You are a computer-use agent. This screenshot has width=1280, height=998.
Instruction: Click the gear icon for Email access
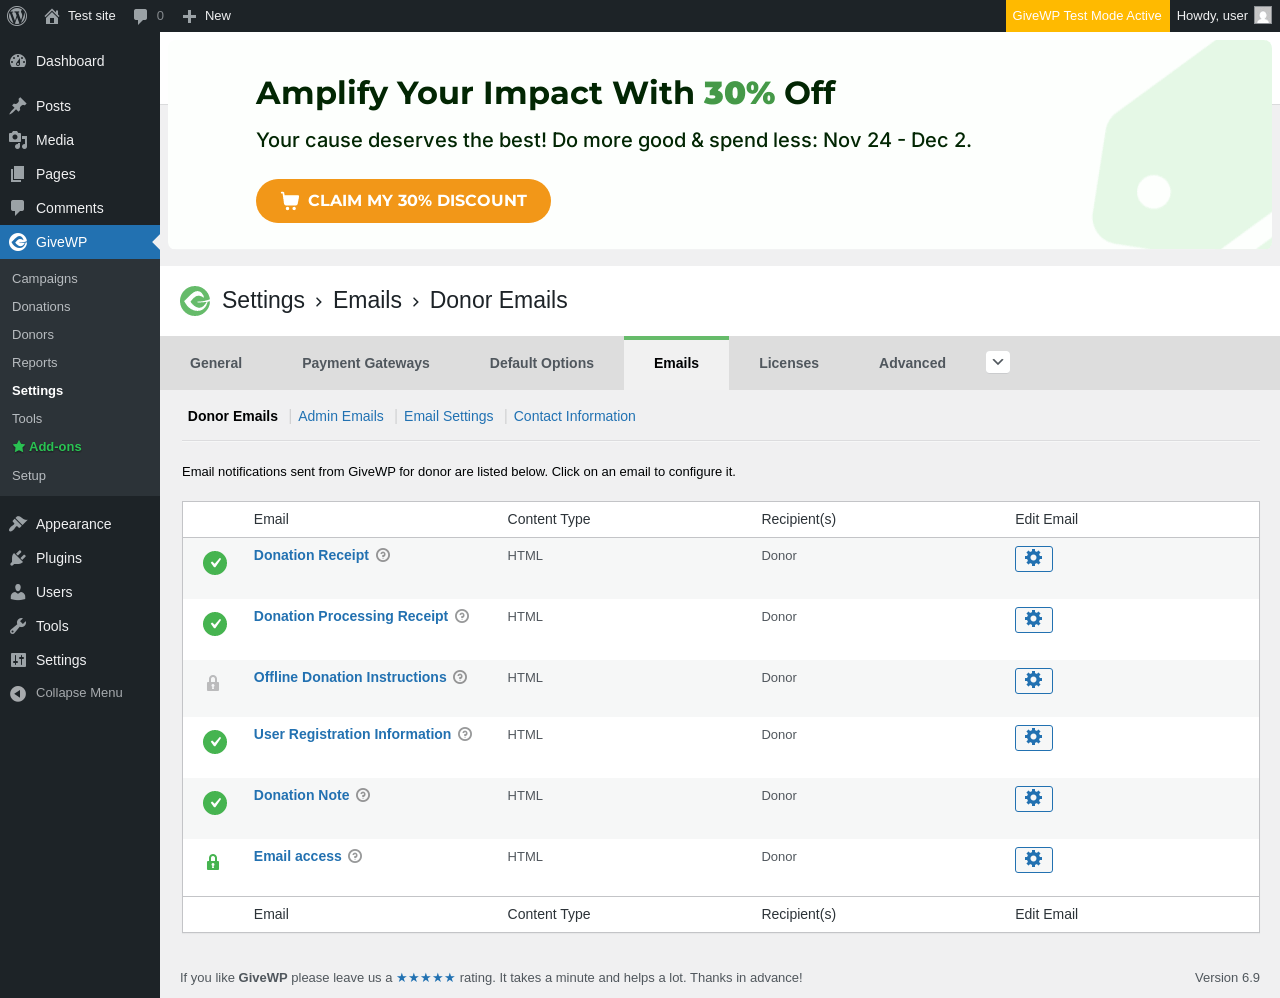(x=1033, y=859)
